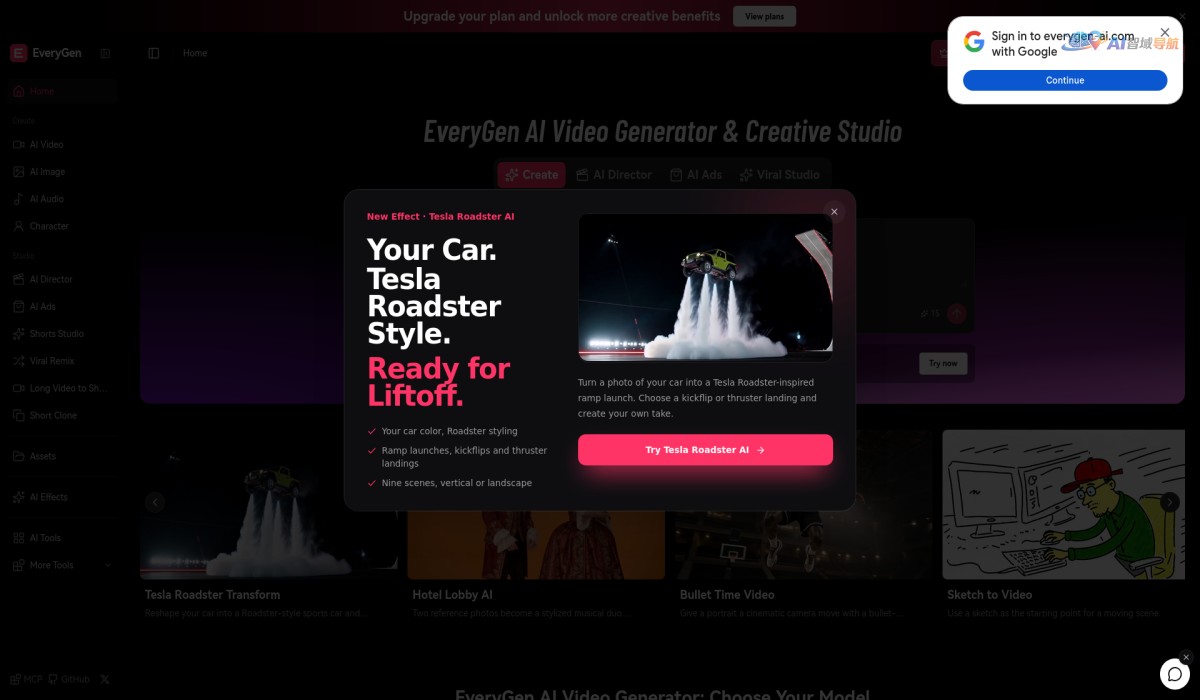Switch to the Viral Studio tab

(779, 175)
